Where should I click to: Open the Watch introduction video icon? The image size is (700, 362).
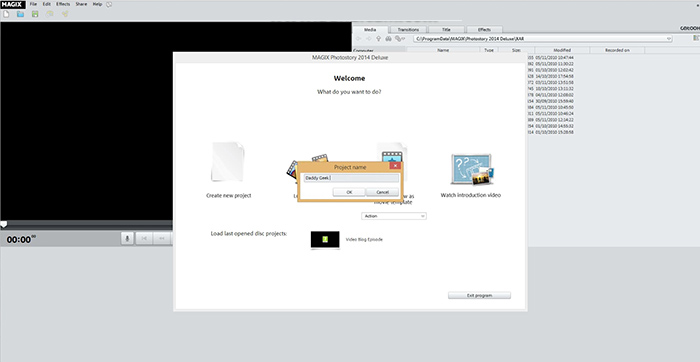[472, 170]
